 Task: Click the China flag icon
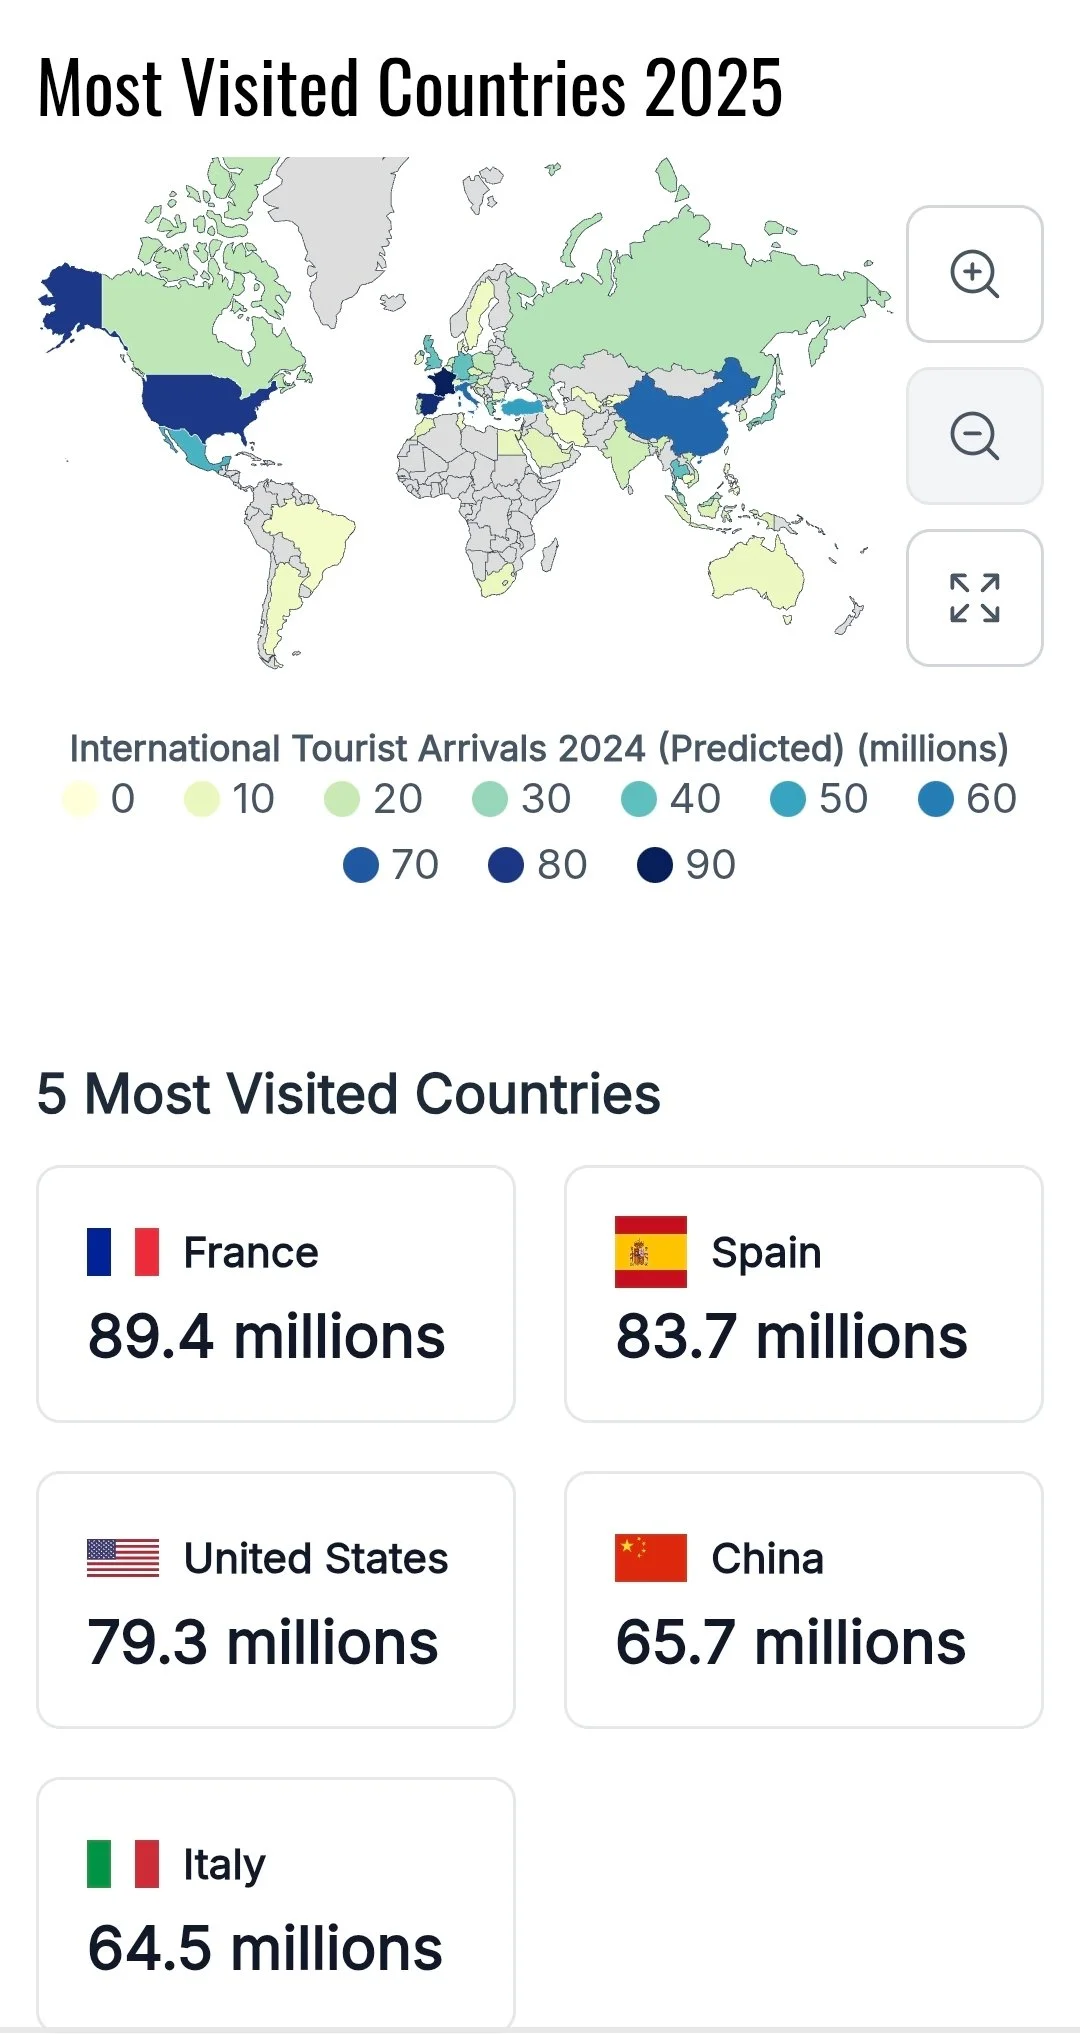point(651,1558)
